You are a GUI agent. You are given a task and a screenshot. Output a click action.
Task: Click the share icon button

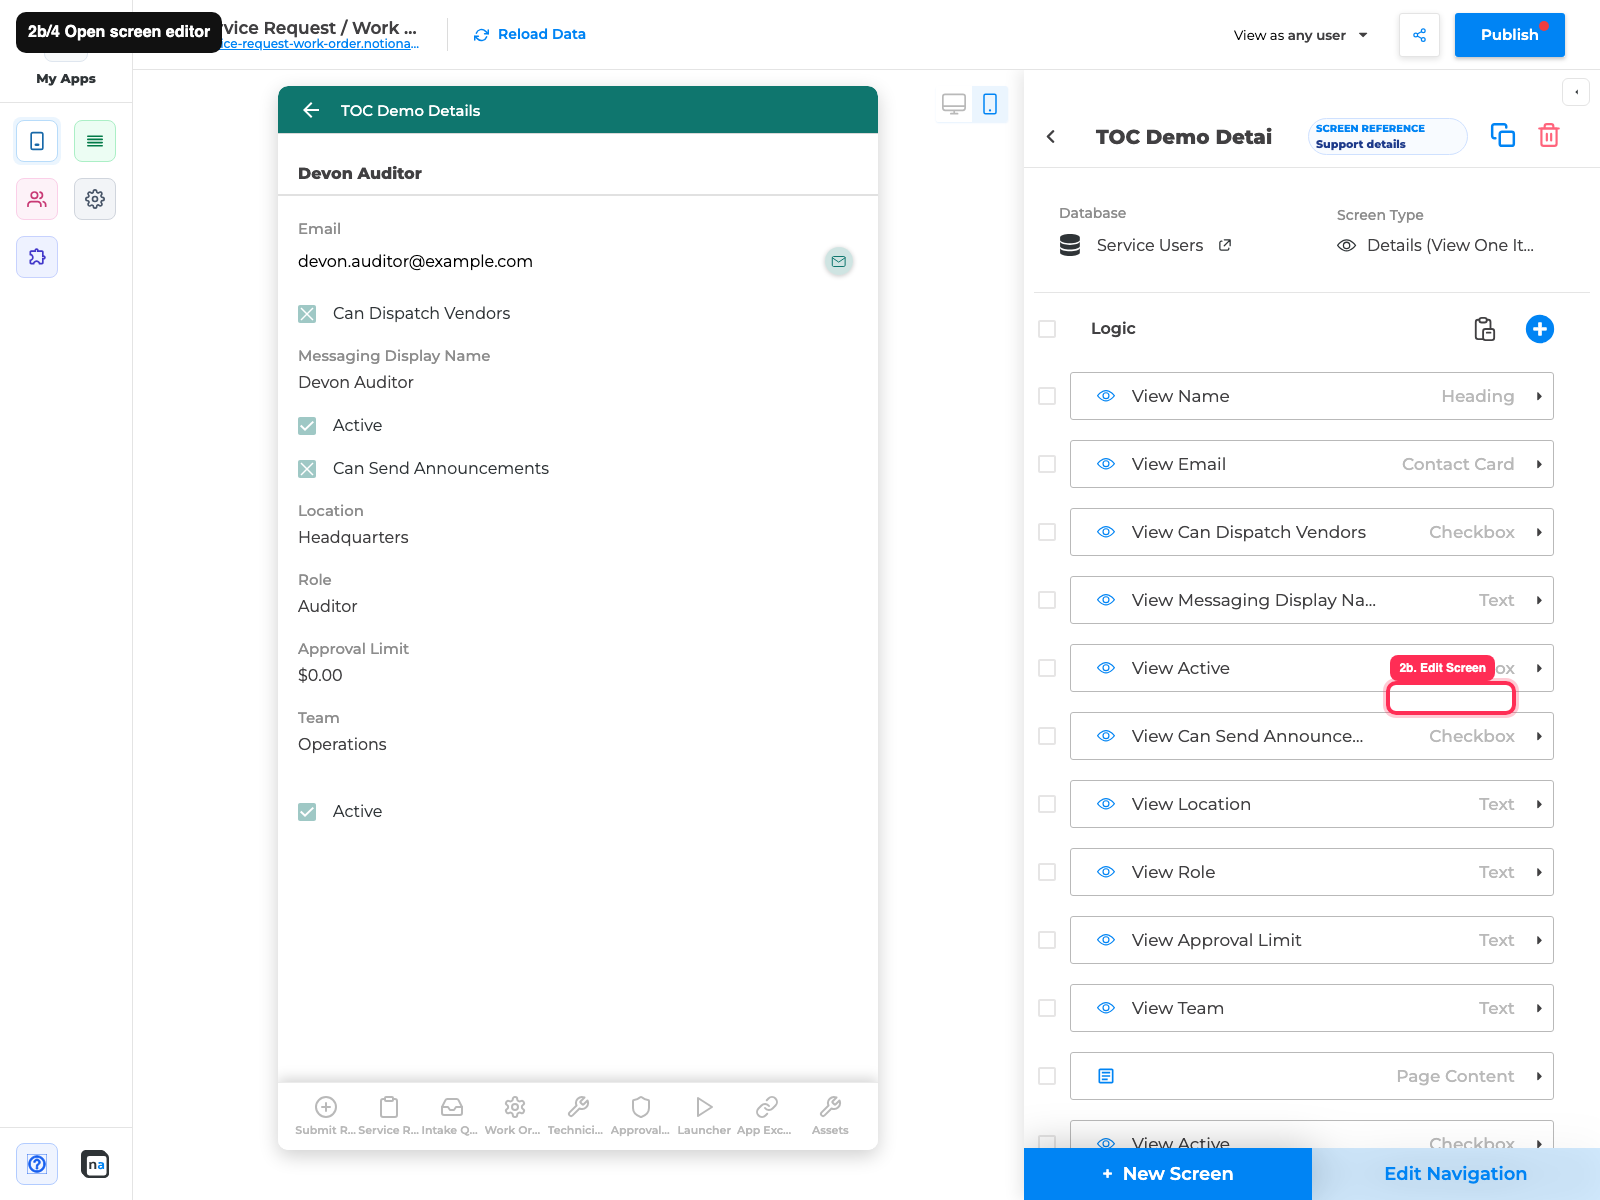(x=1419, y=35)
